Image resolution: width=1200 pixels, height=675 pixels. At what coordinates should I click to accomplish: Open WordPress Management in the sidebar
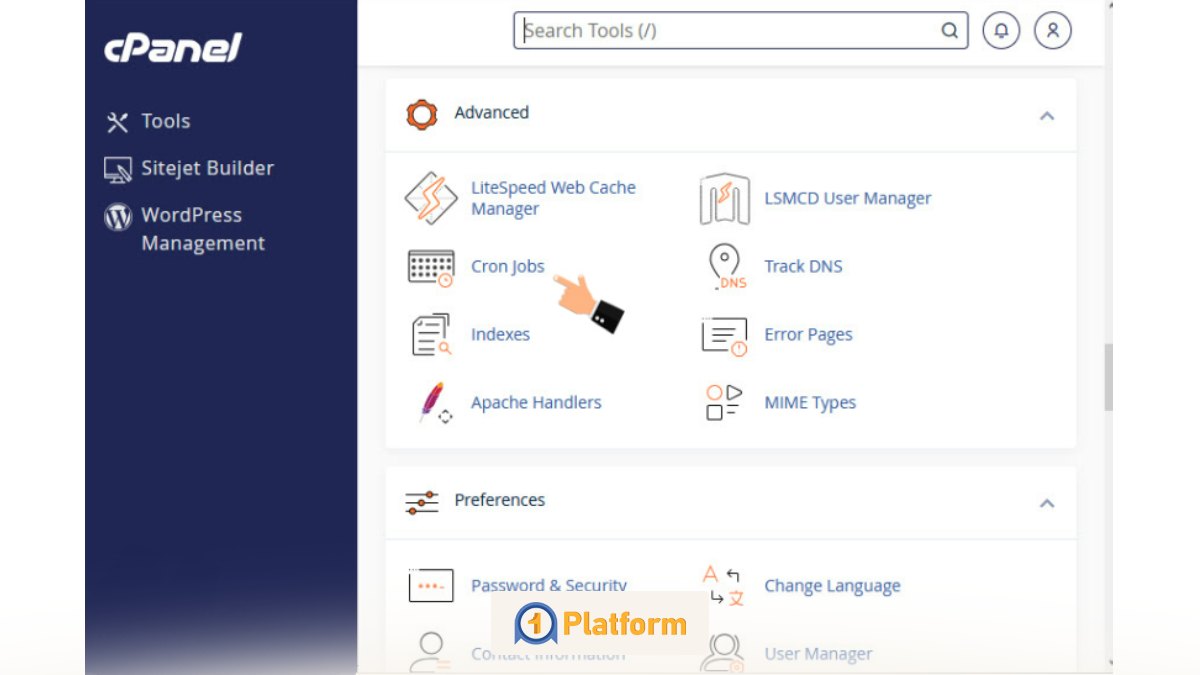(x=204, y=228)
